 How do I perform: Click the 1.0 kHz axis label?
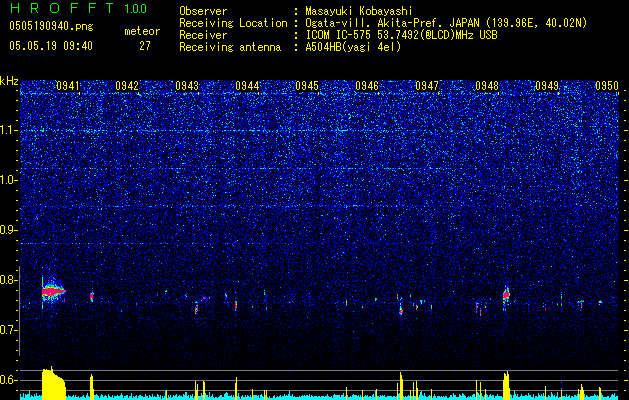pos(9,181)
